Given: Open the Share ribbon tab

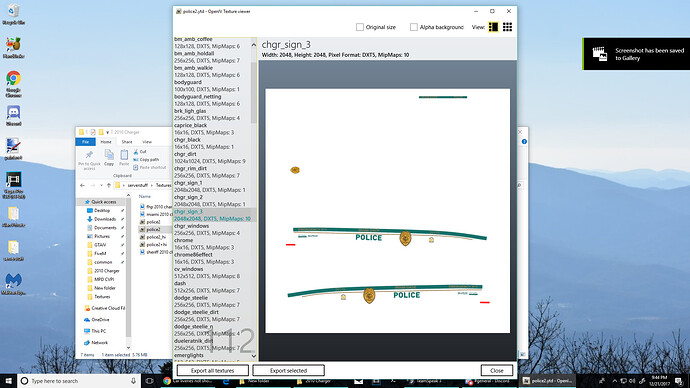Looking at the screenshot, I should click(x=127, y=142).
